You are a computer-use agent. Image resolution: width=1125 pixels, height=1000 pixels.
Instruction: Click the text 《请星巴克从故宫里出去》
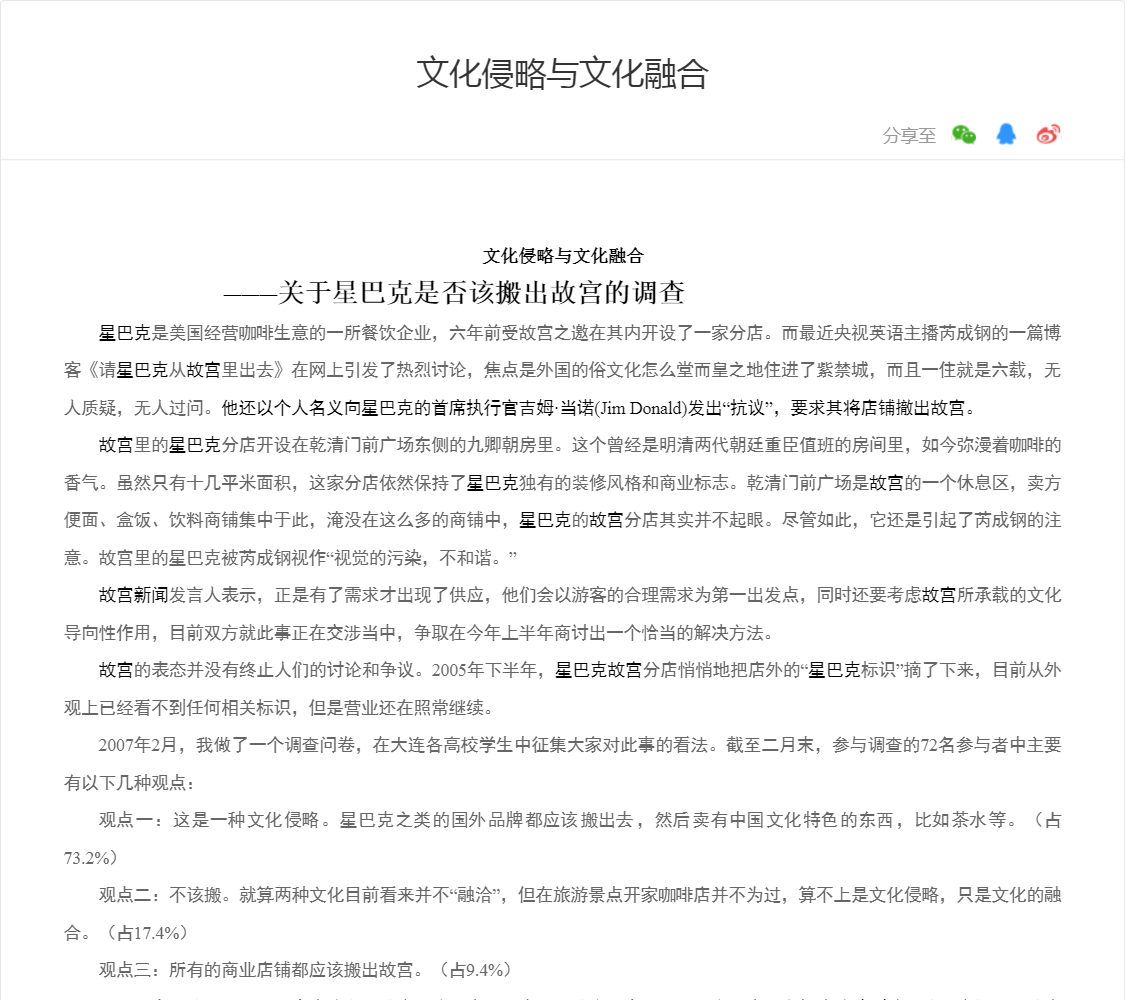tap(185, 370)
